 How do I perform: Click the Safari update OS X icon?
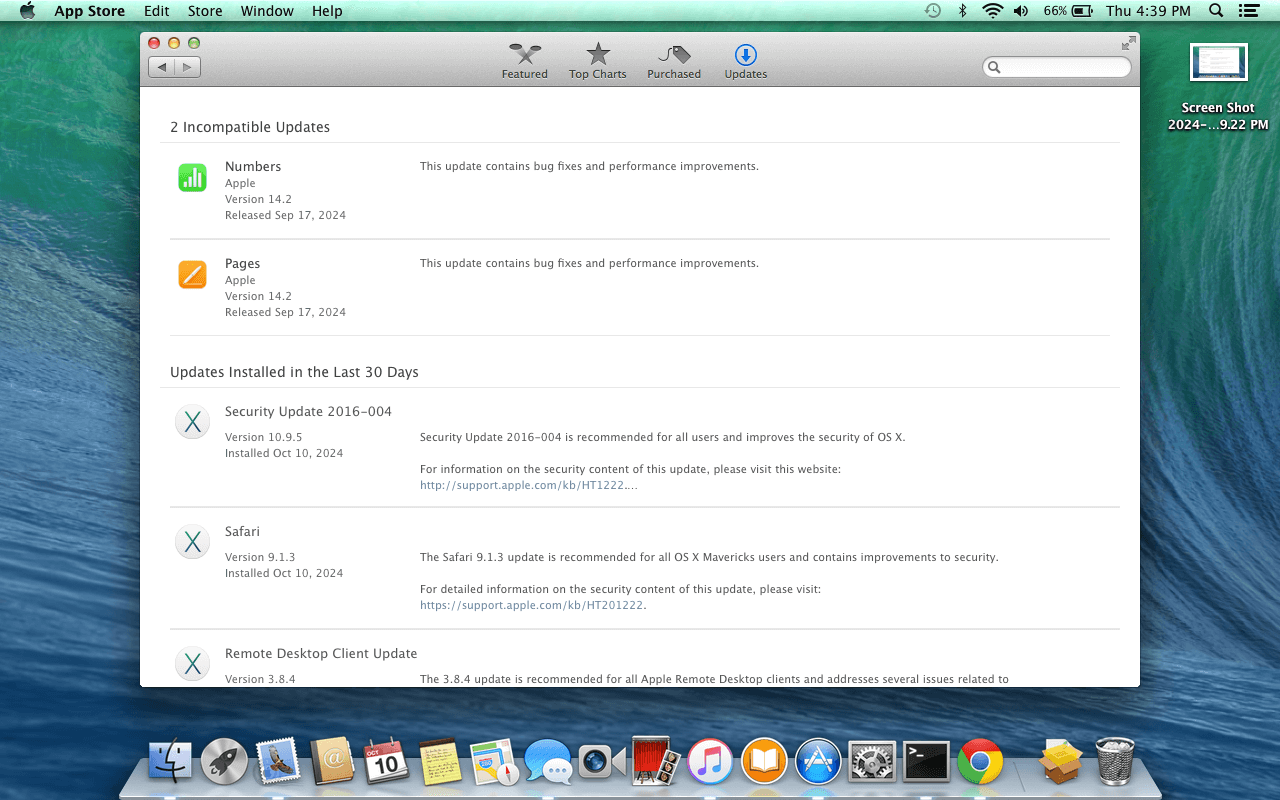tap(192, 542)
